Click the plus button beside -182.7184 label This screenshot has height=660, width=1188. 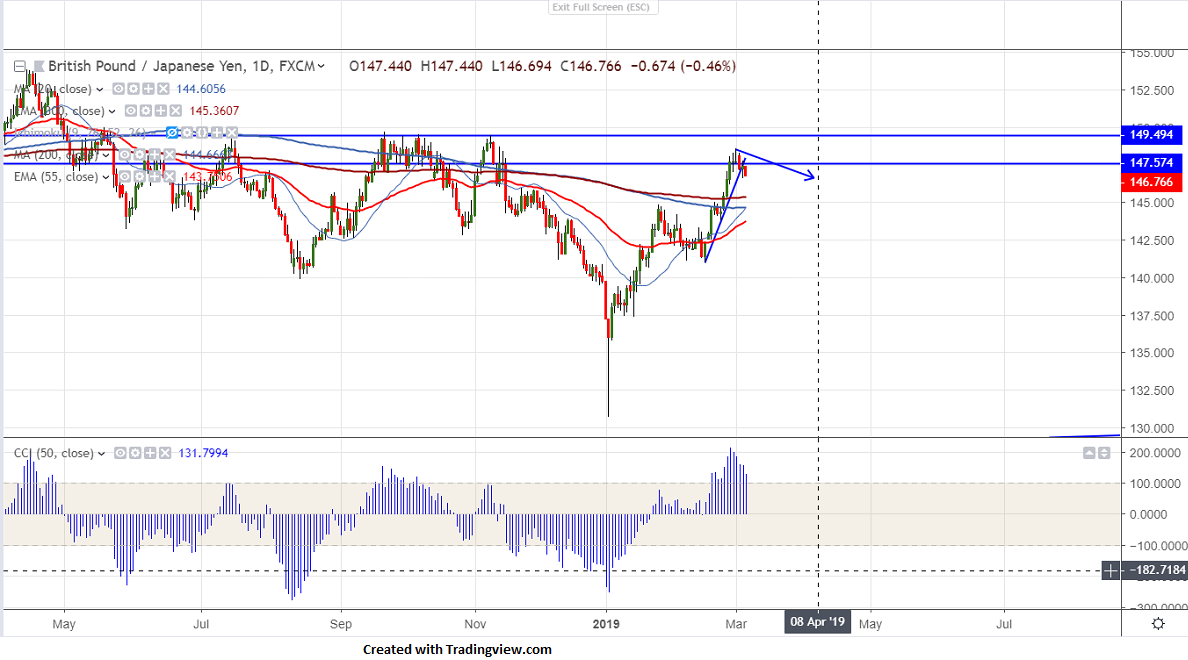pyautogui.click(x=1110, y=570)
